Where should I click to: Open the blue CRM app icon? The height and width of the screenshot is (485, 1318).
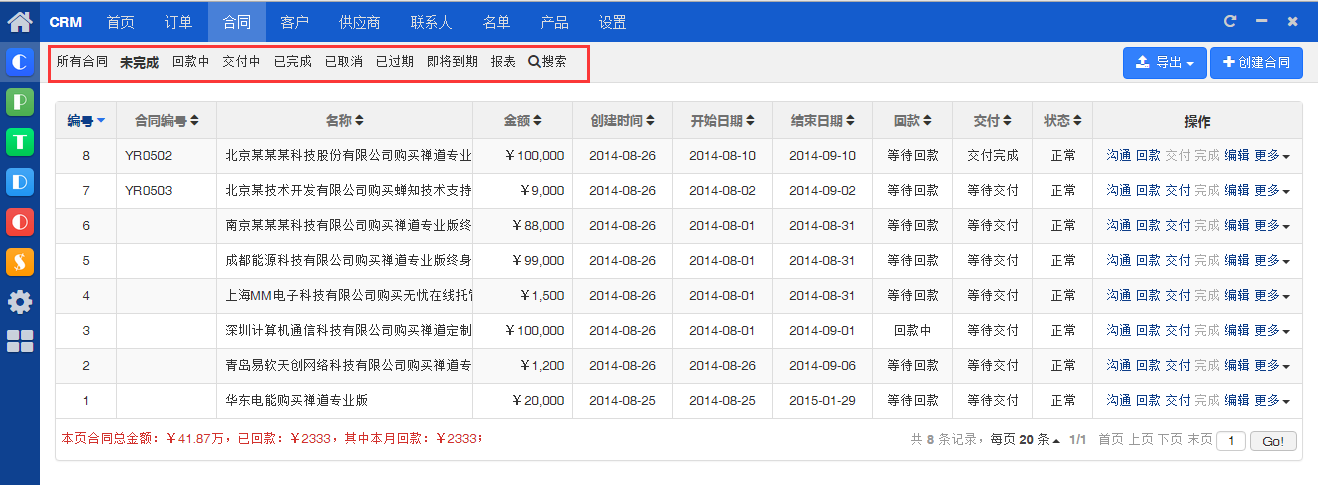pos(20,63)
